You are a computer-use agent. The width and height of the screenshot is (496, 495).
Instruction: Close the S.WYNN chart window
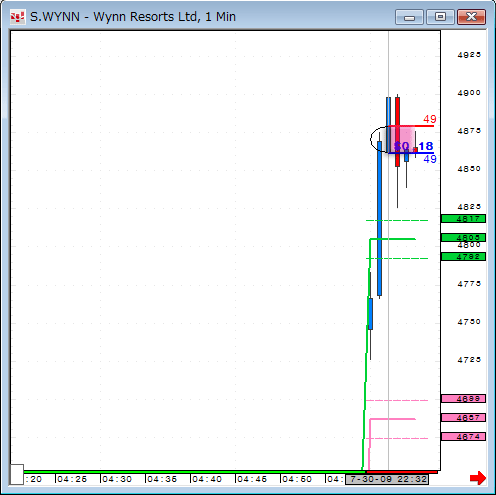[x=471, y=17]
